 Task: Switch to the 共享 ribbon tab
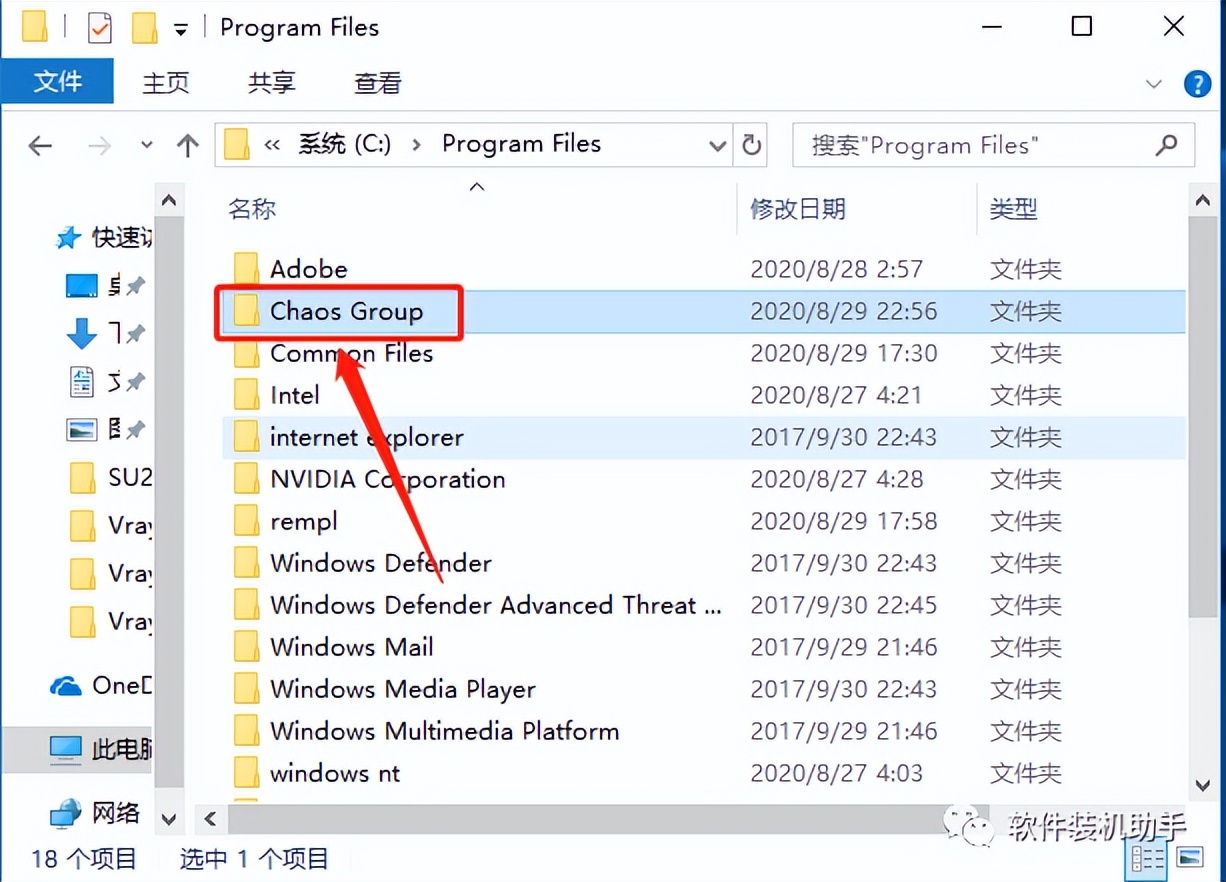pos(271,83)
